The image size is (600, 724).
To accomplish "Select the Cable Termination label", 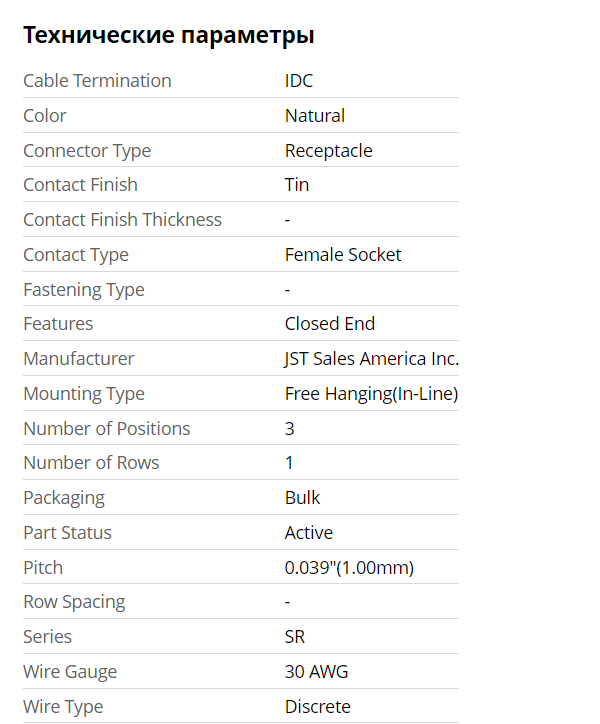I will [x=97, y=81].
